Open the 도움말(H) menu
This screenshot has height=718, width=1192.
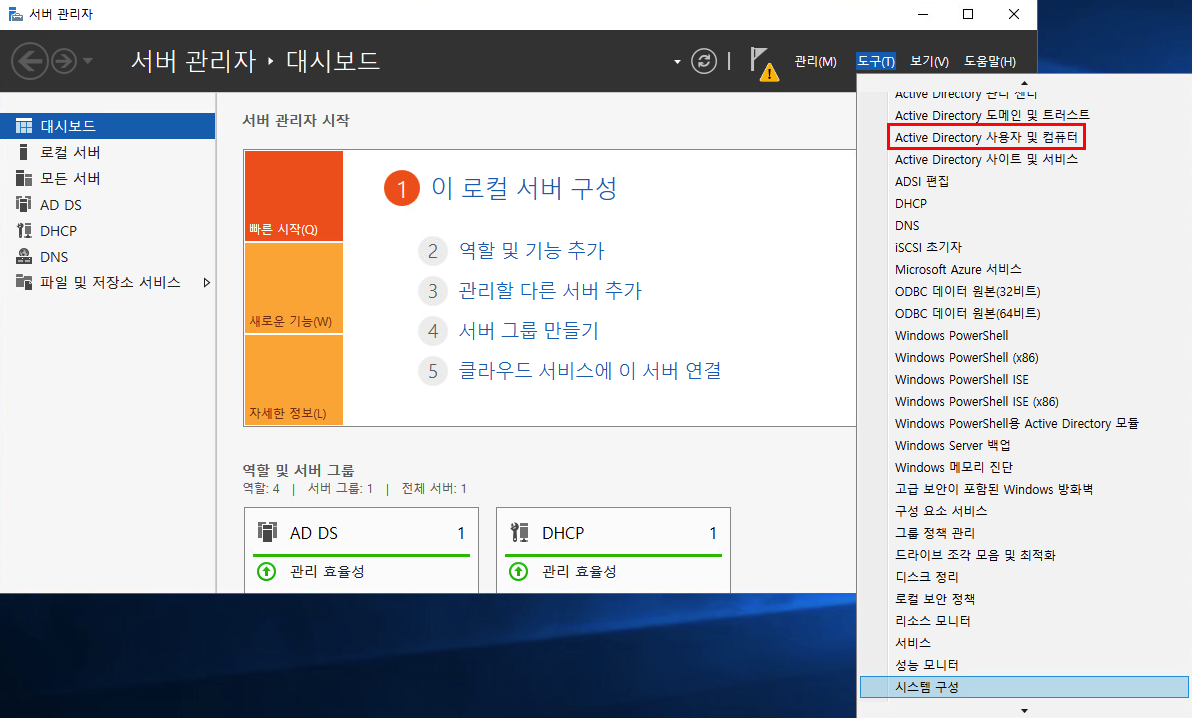tap(990, 62)
